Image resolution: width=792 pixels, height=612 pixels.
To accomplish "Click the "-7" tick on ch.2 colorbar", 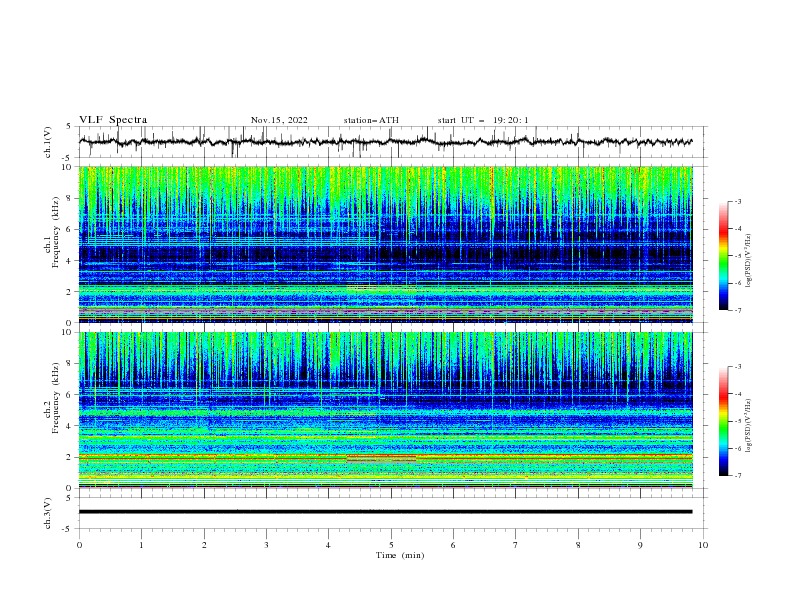I will [x=738, y=476].
